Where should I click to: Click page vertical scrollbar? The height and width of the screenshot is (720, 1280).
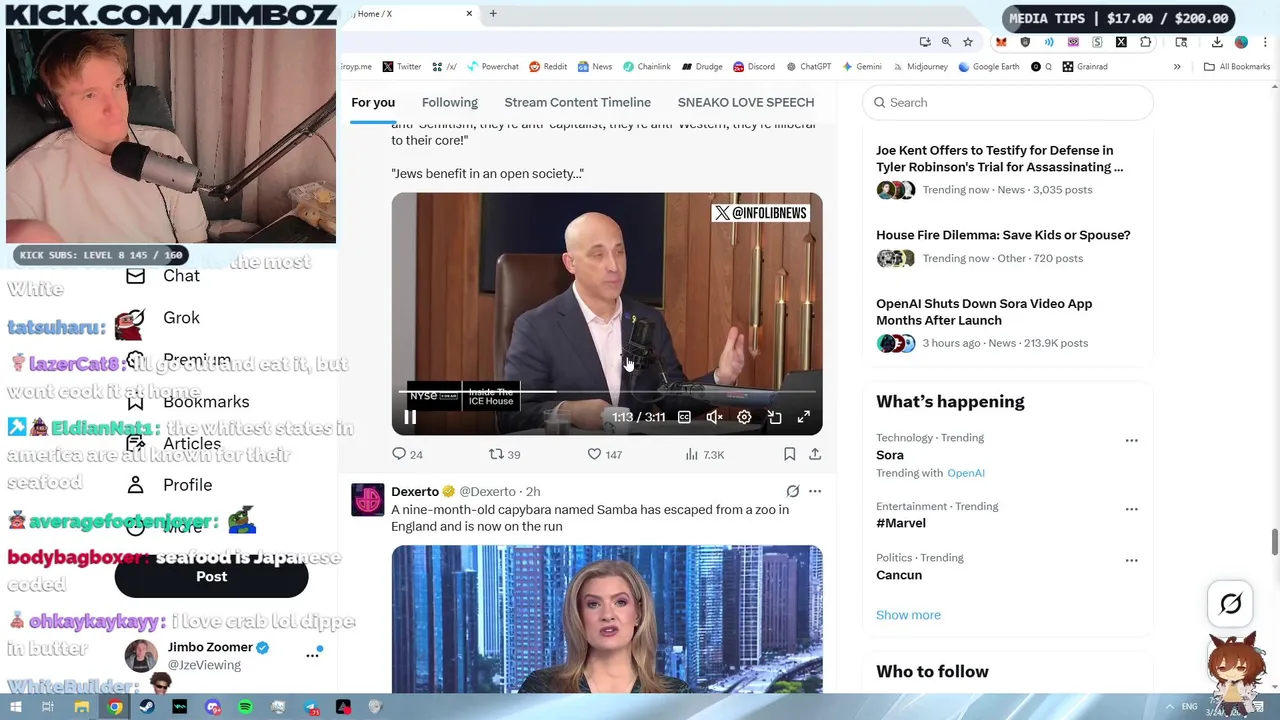pyautogui.click(x=1274, y=542)
